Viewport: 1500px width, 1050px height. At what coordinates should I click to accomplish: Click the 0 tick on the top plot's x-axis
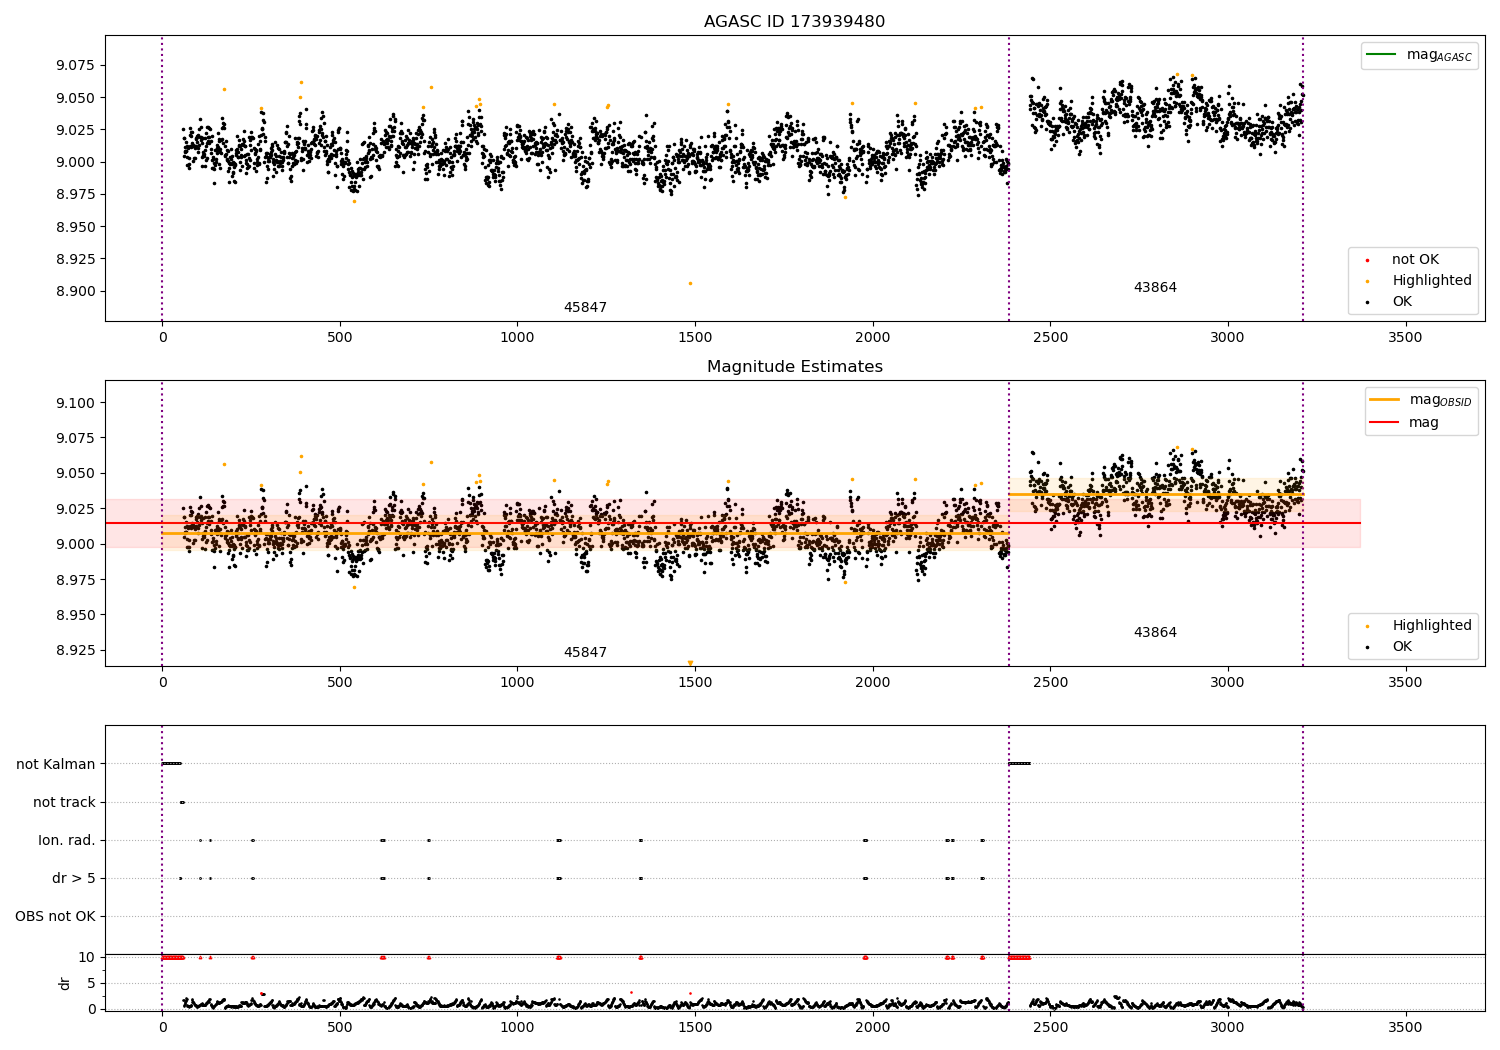[x=162, y=338]
